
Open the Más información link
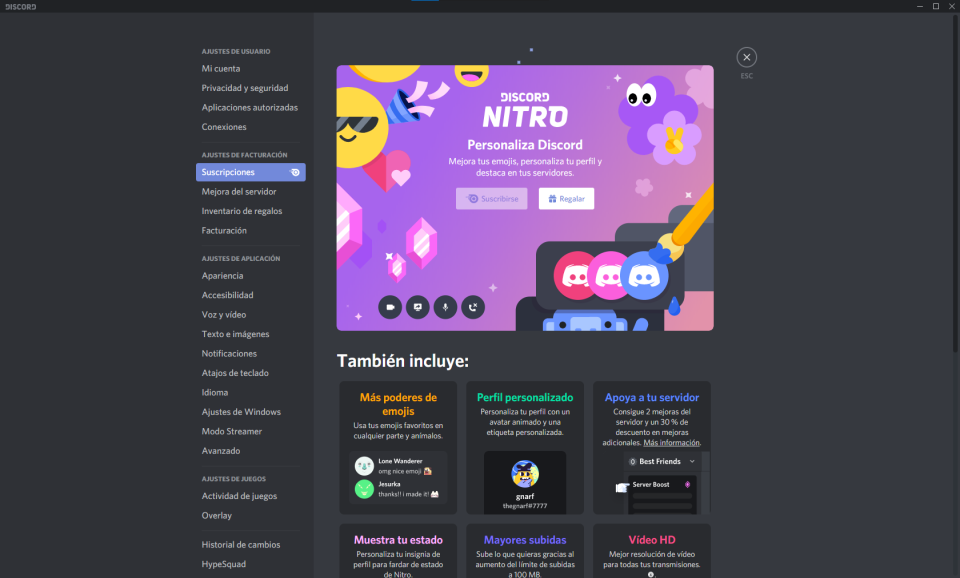[x=671, y=442]
